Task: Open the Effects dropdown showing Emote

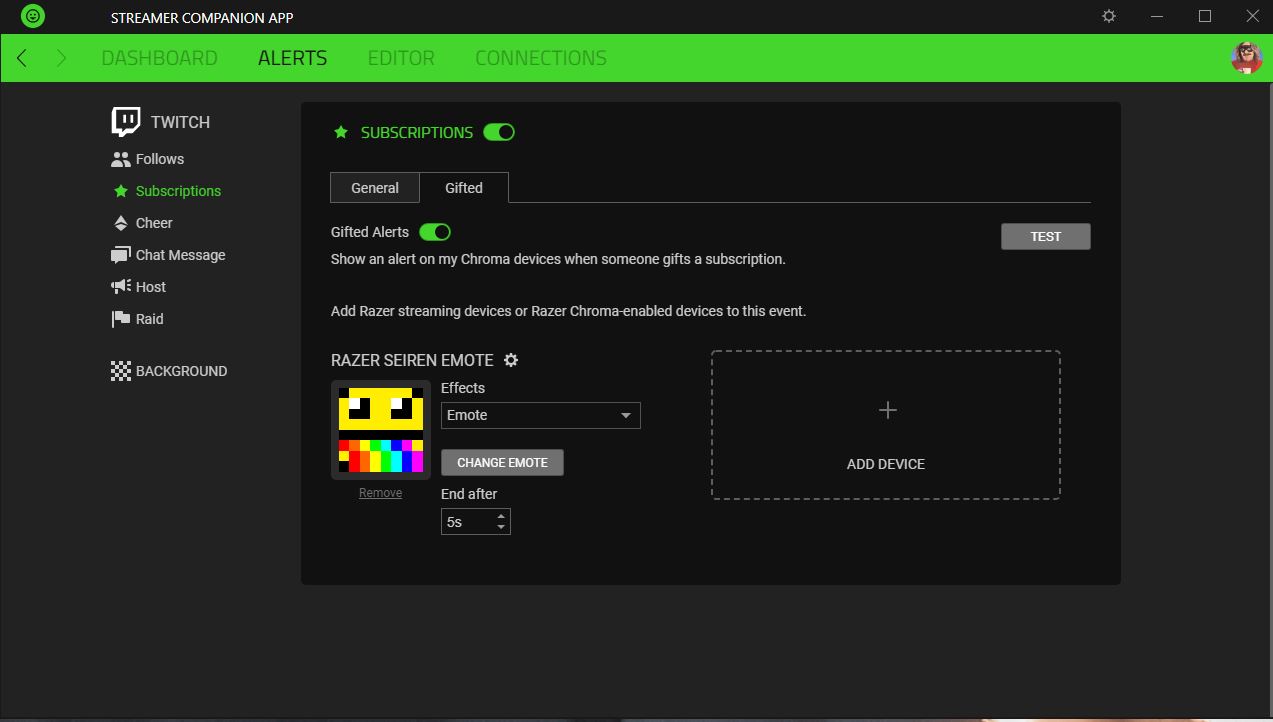Action: pos(541,415)
